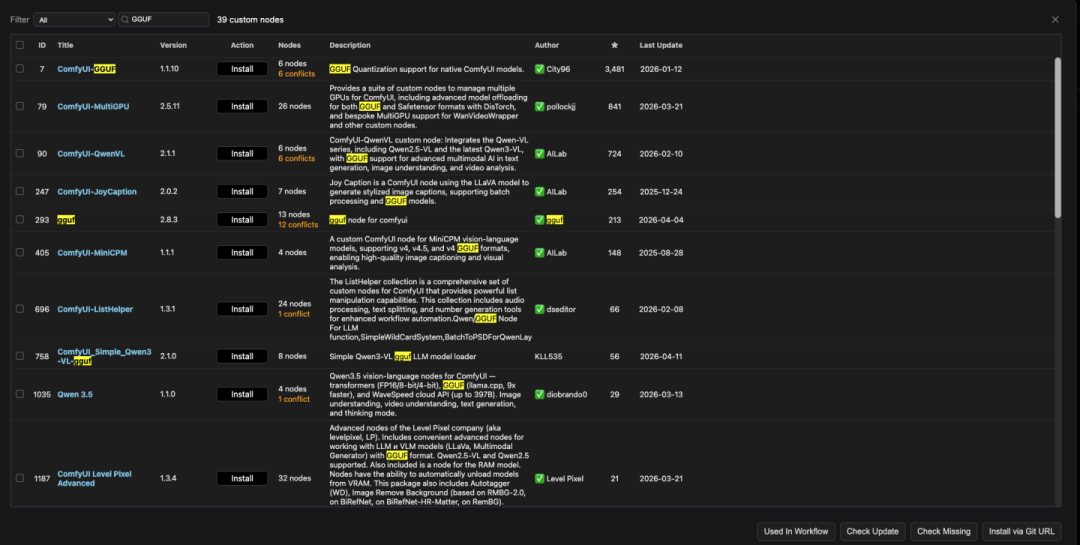
Task: Install the ComfyUI-JoyCaption node
Action: tap(242, 191)
